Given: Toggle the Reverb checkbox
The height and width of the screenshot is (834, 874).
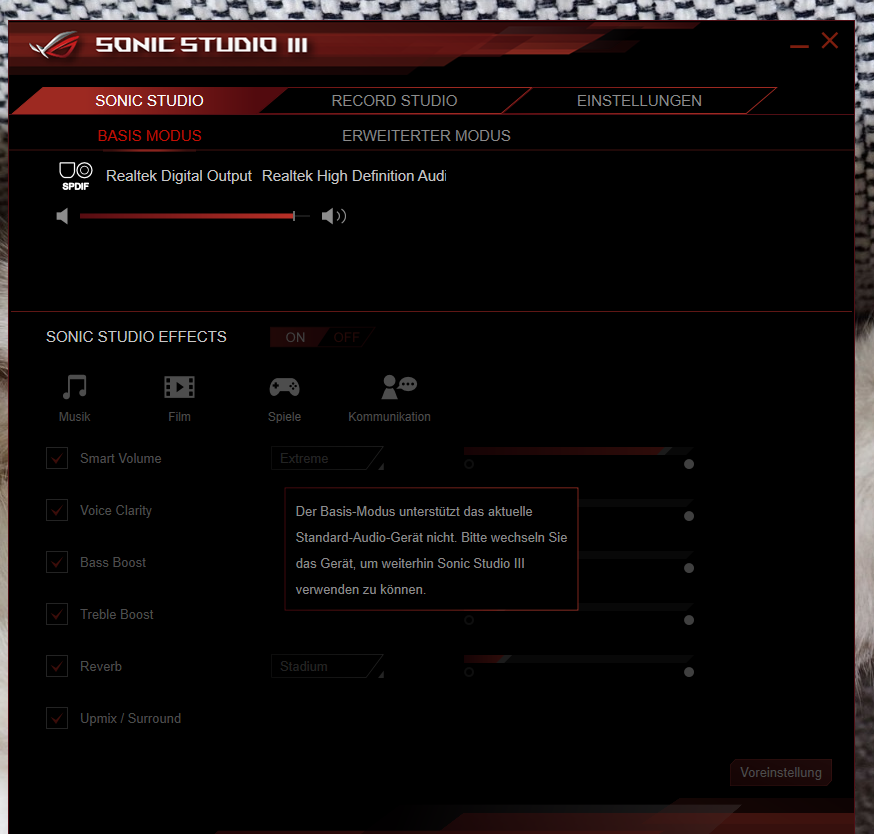Looking at the screenshot, I should click(x=57, y=666).
